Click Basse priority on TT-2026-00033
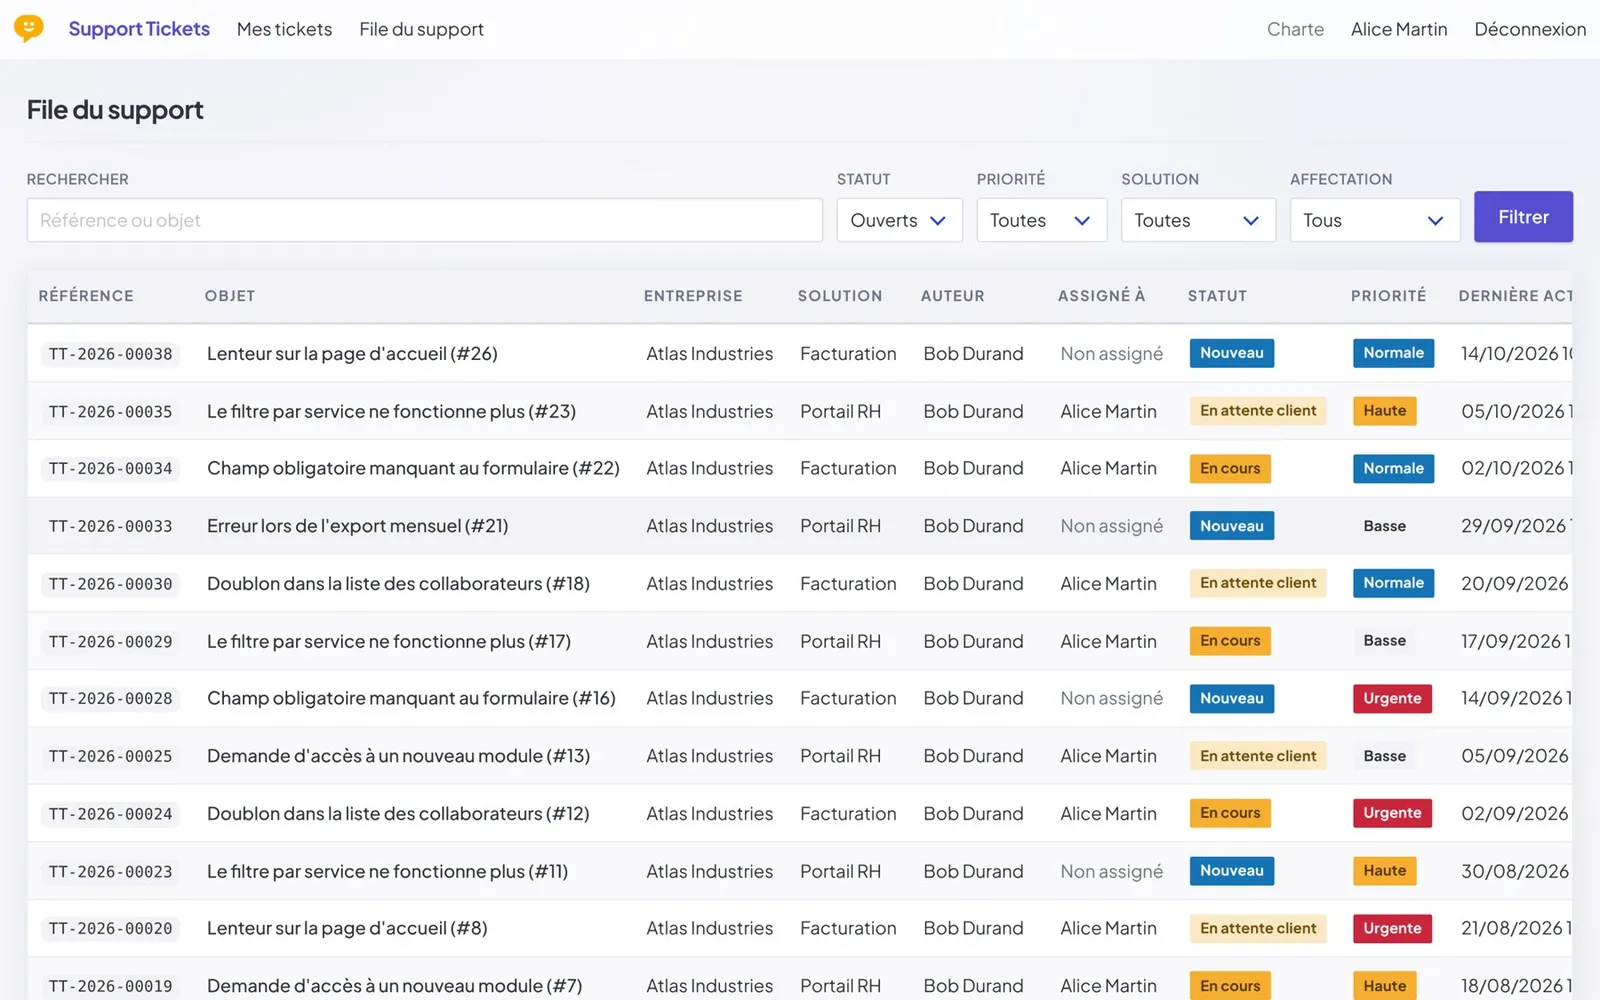Image resolution: width=1600 pixels, height=1000 pixels. 1384,526
